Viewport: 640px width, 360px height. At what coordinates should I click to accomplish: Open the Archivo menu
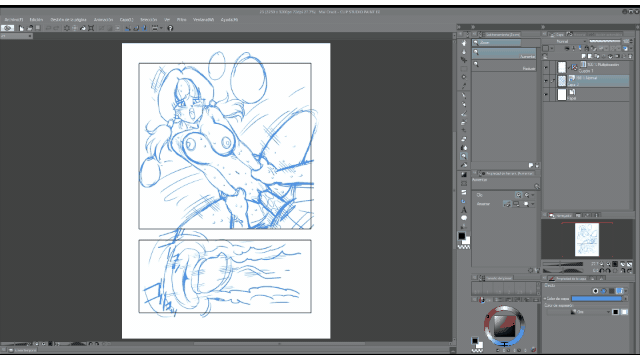point(13,20)
